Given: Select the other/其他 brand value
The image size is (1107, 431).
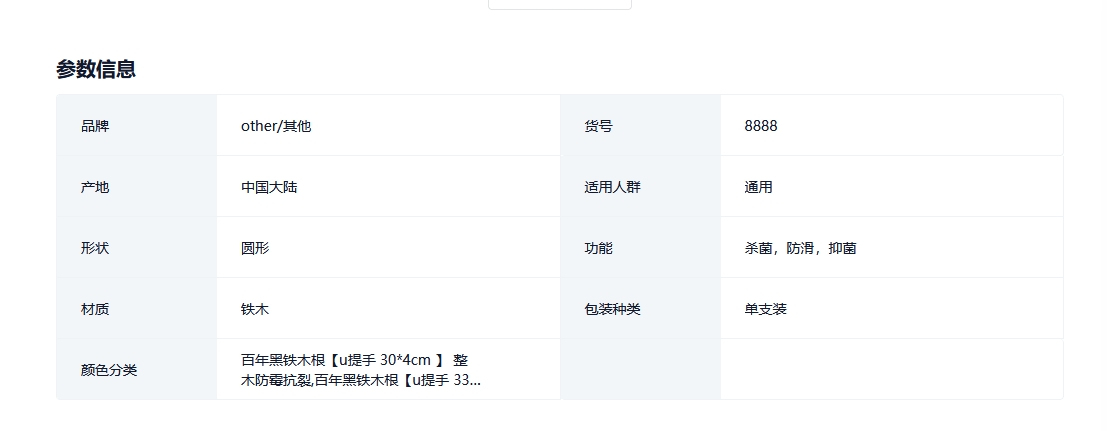Looking at the screenshot, I should pos(276,126).
